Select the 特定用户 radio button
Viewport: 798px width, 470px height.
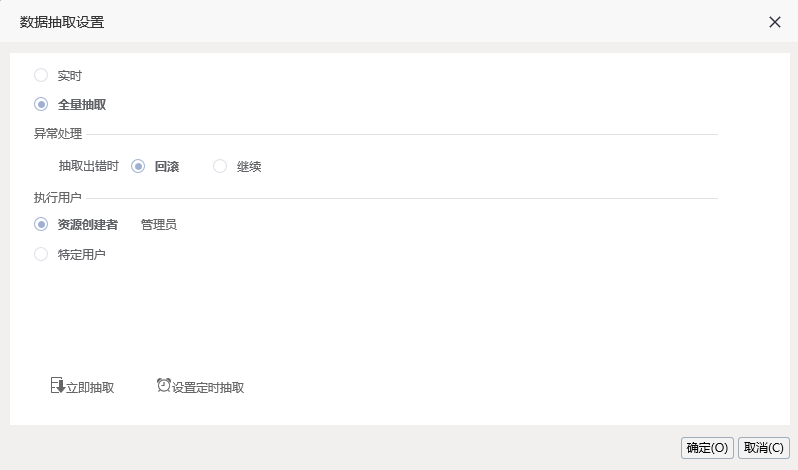(x=41, y=254)
